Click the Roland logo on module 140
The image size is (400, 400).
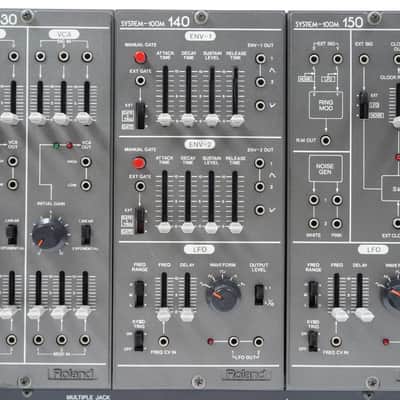pyautogui.click(x=247, y=374)
